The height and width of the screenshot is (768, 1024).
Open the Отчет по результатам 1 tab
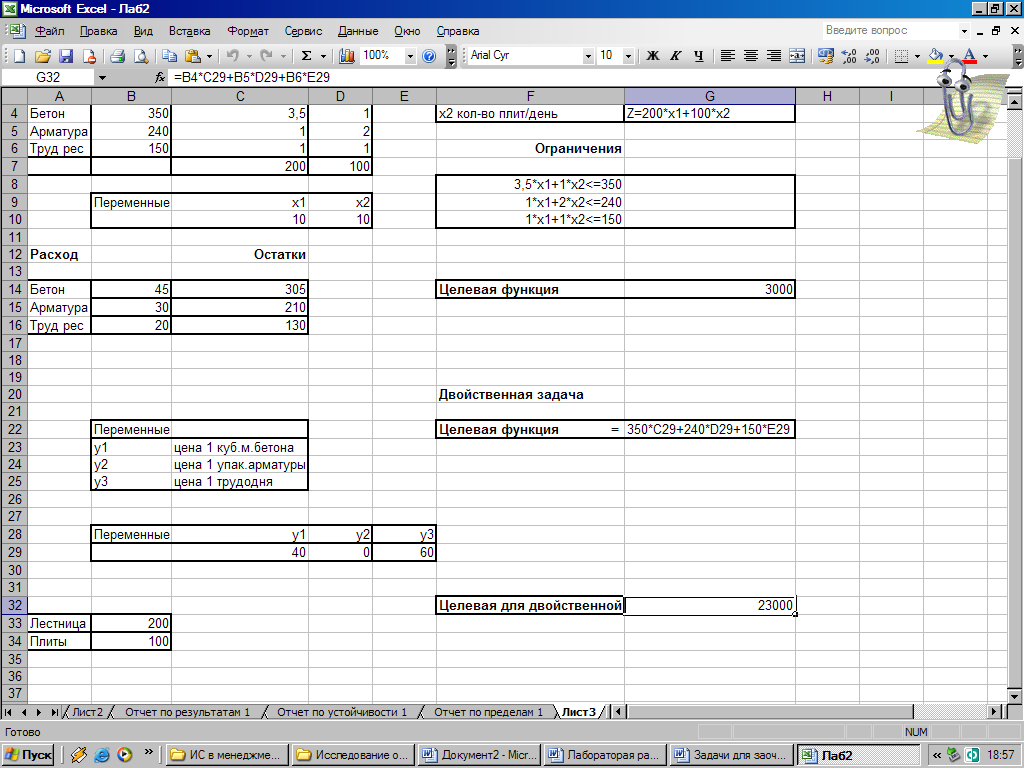coord(187,712)
